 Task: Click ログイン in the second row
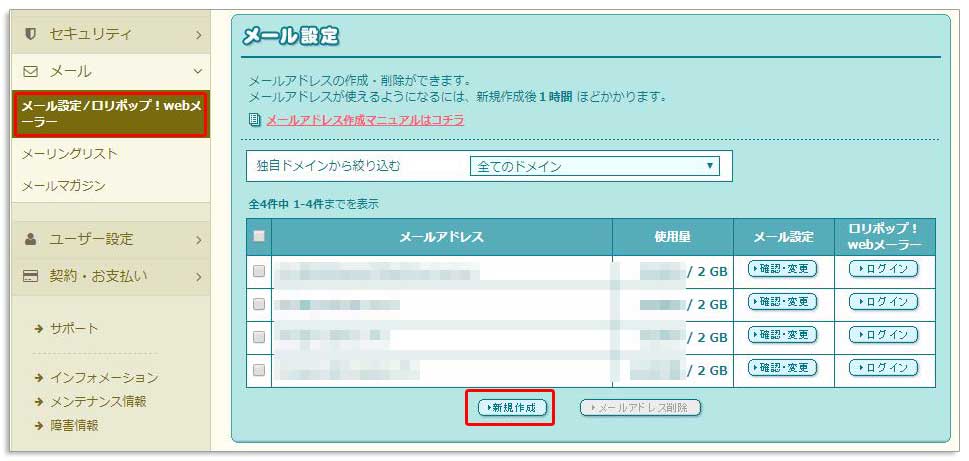(x=884, y=302)
